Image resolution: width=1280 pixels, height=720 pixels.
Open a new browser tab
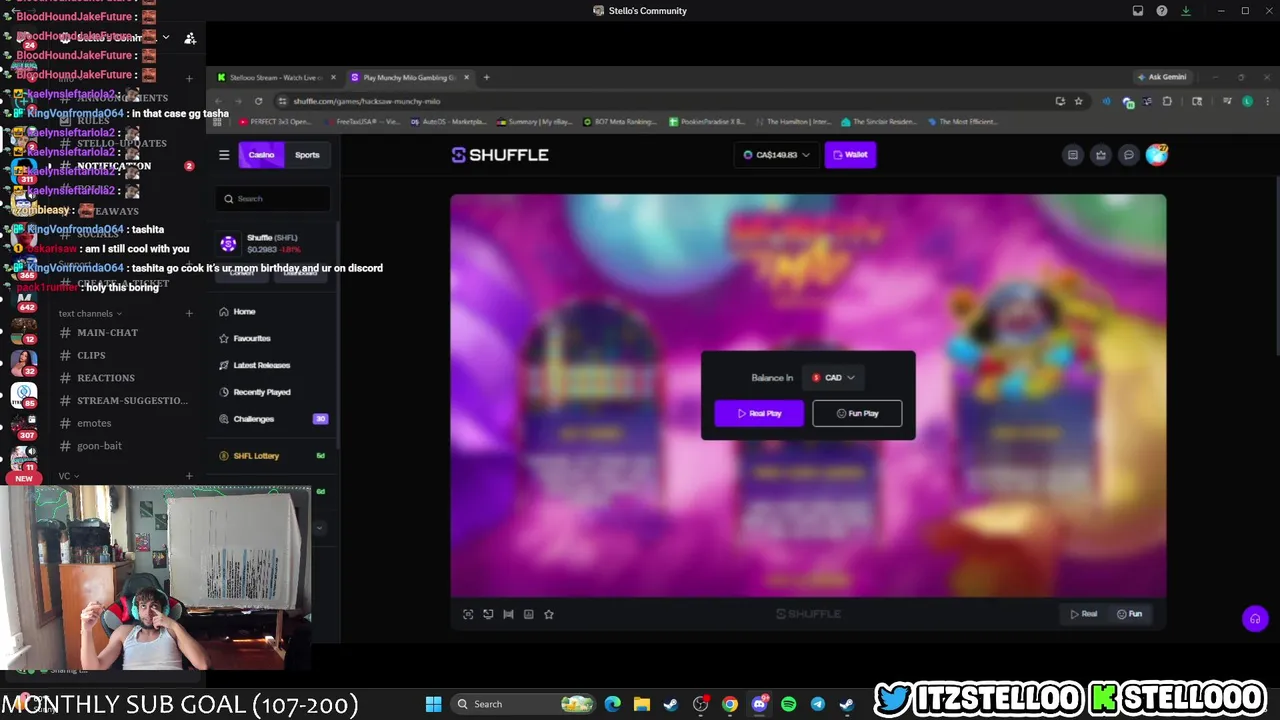pos(487,77)
